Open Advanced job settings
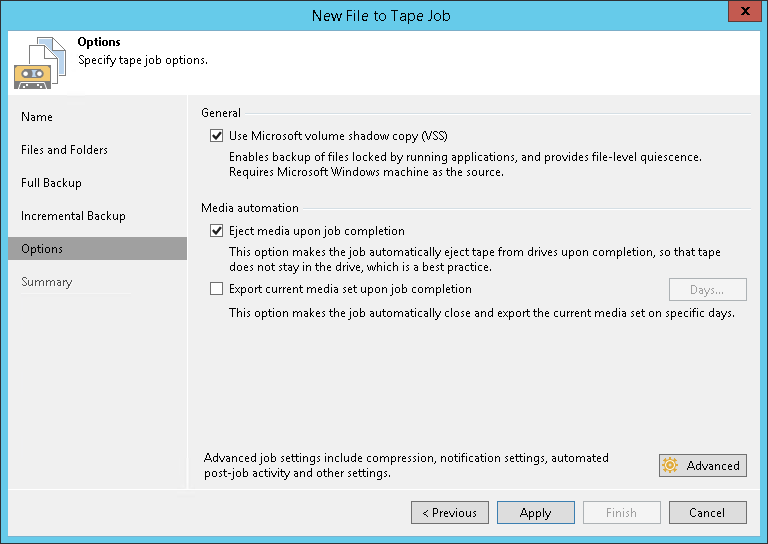This screenshot has height=544, width=768. (x=703, y=465)
